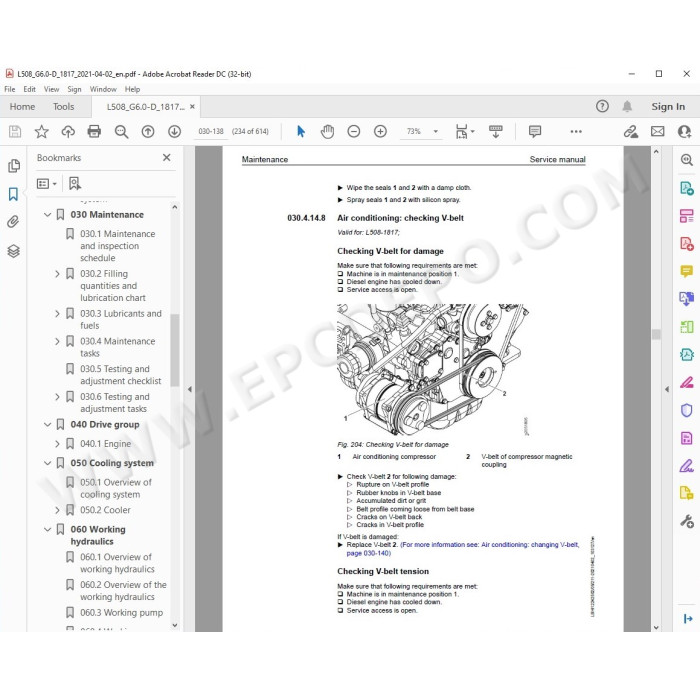Open the 060.3 Working pump bookmark
700x700 pixels.
click(121, 612)
